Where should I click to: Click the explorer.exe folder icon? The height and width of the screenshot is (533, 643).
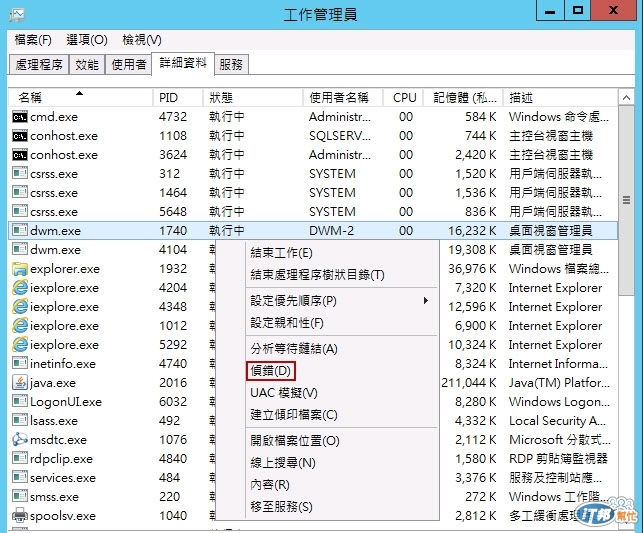coord(20,269)
